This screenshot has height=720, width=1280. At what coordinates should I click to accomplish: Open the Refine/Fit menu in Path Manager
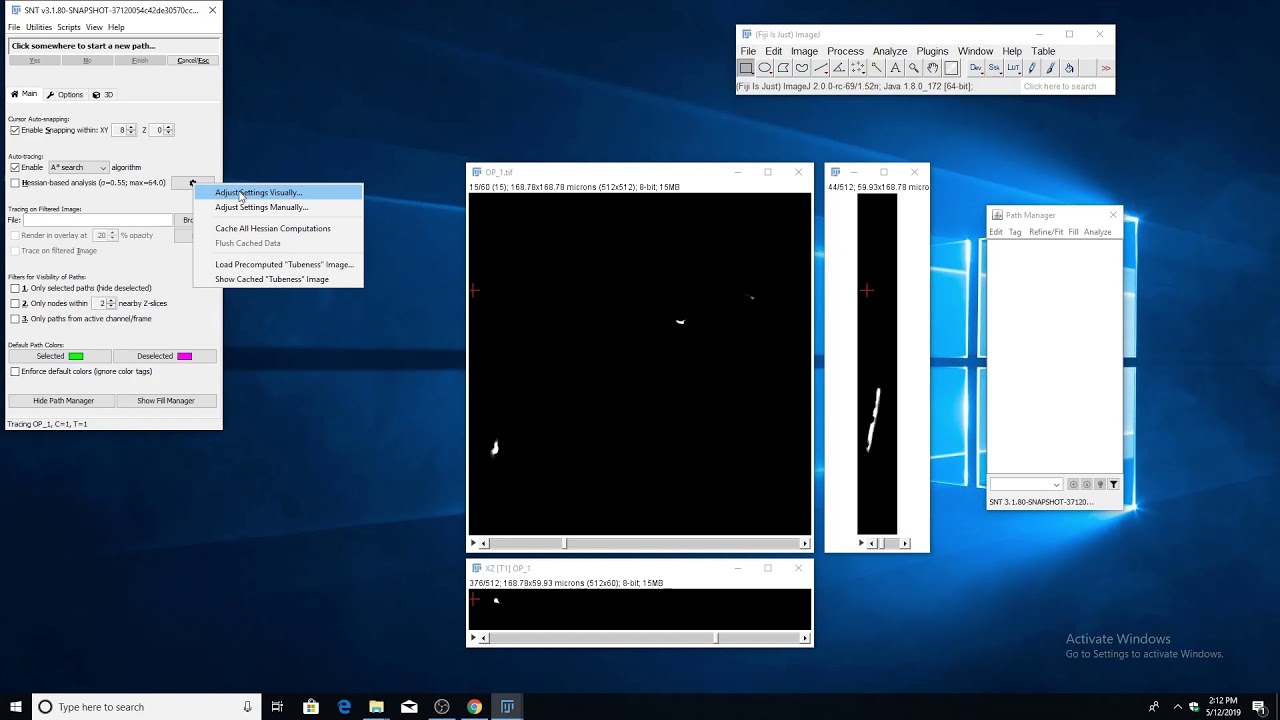point(1046,232)
